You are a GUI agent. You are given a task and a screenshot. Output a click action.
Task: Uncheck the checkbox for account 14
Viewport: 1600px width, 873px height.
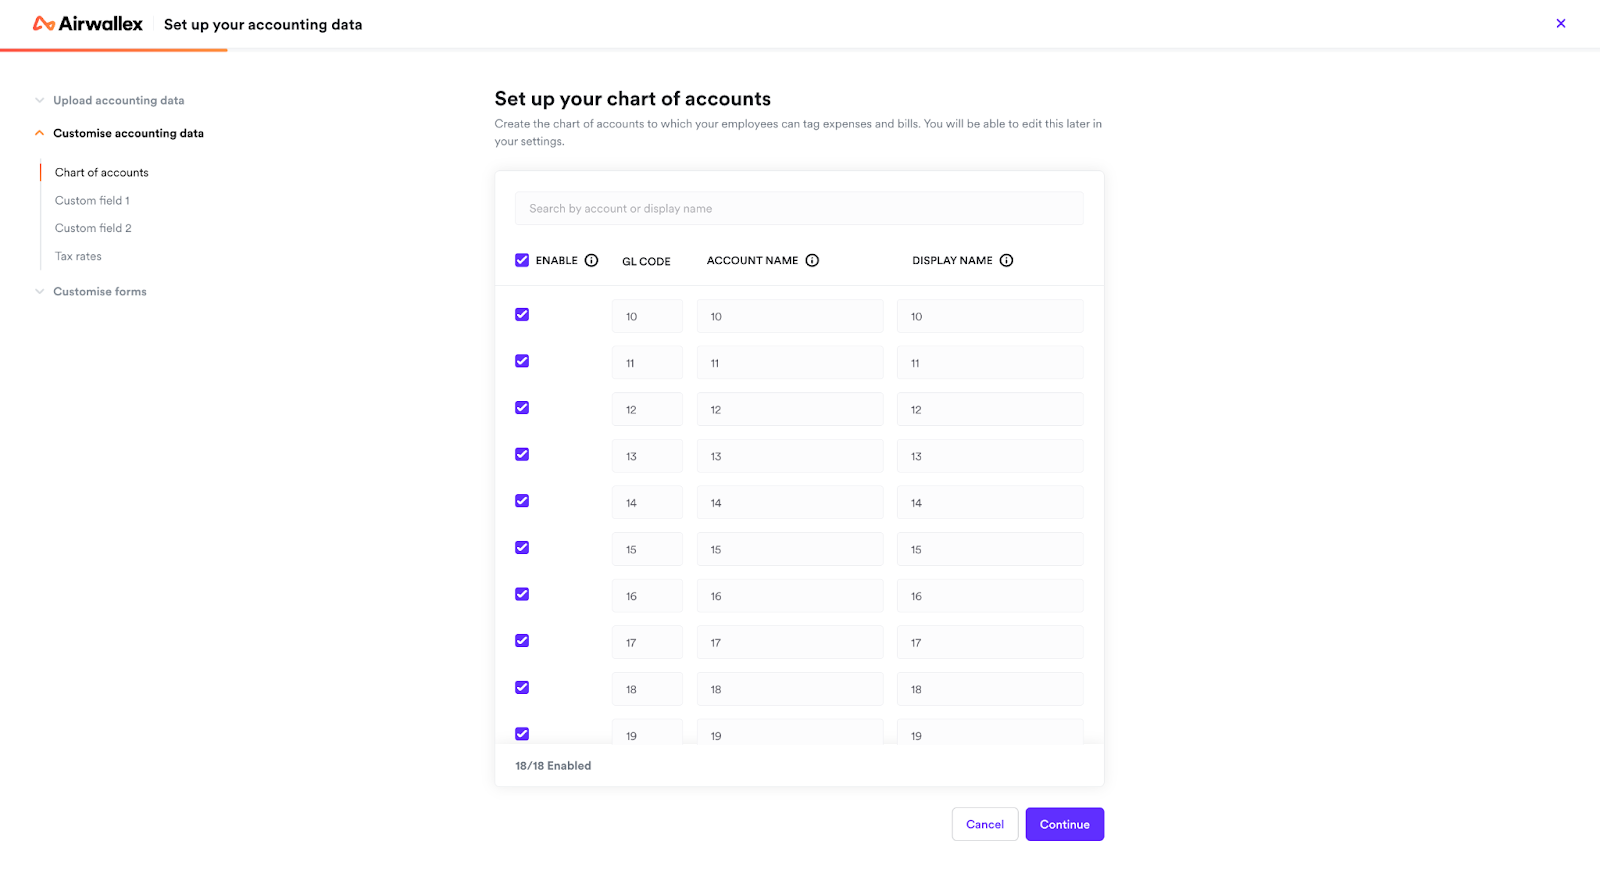(522, 501)
